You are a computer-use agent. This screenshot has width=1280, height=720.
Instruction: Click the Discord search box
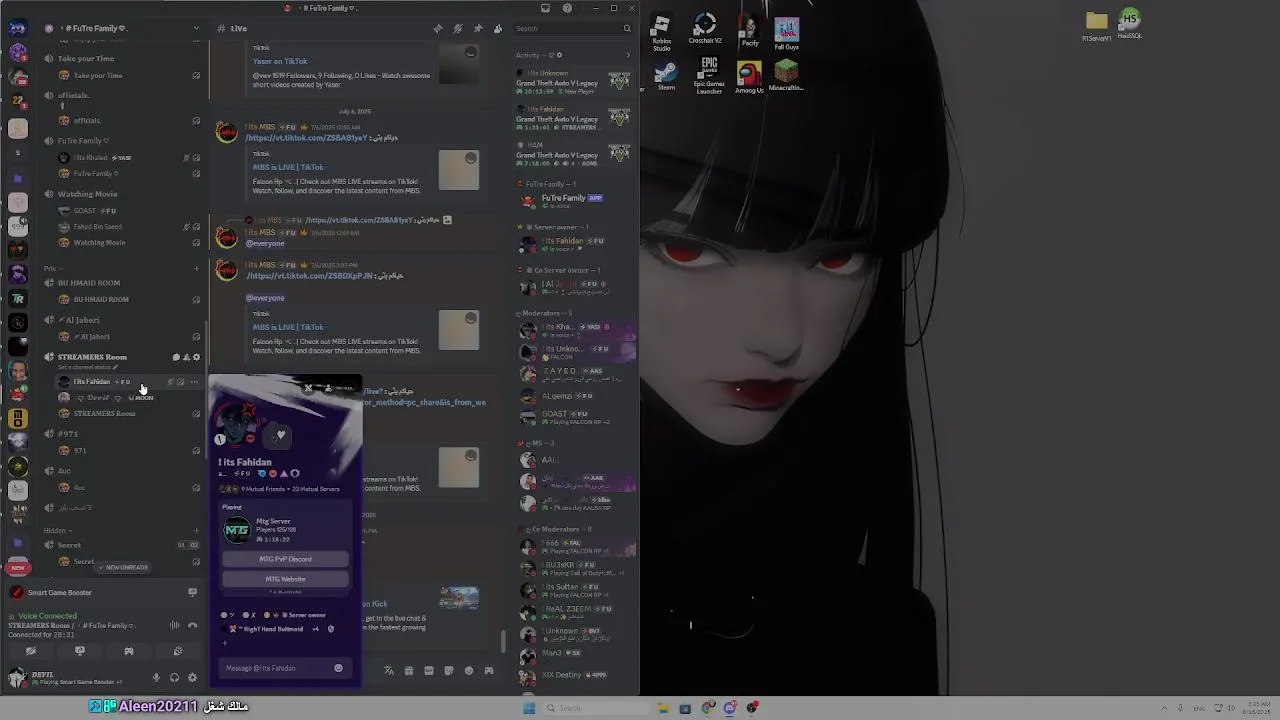pyautogui.click(x=572, y=28)
